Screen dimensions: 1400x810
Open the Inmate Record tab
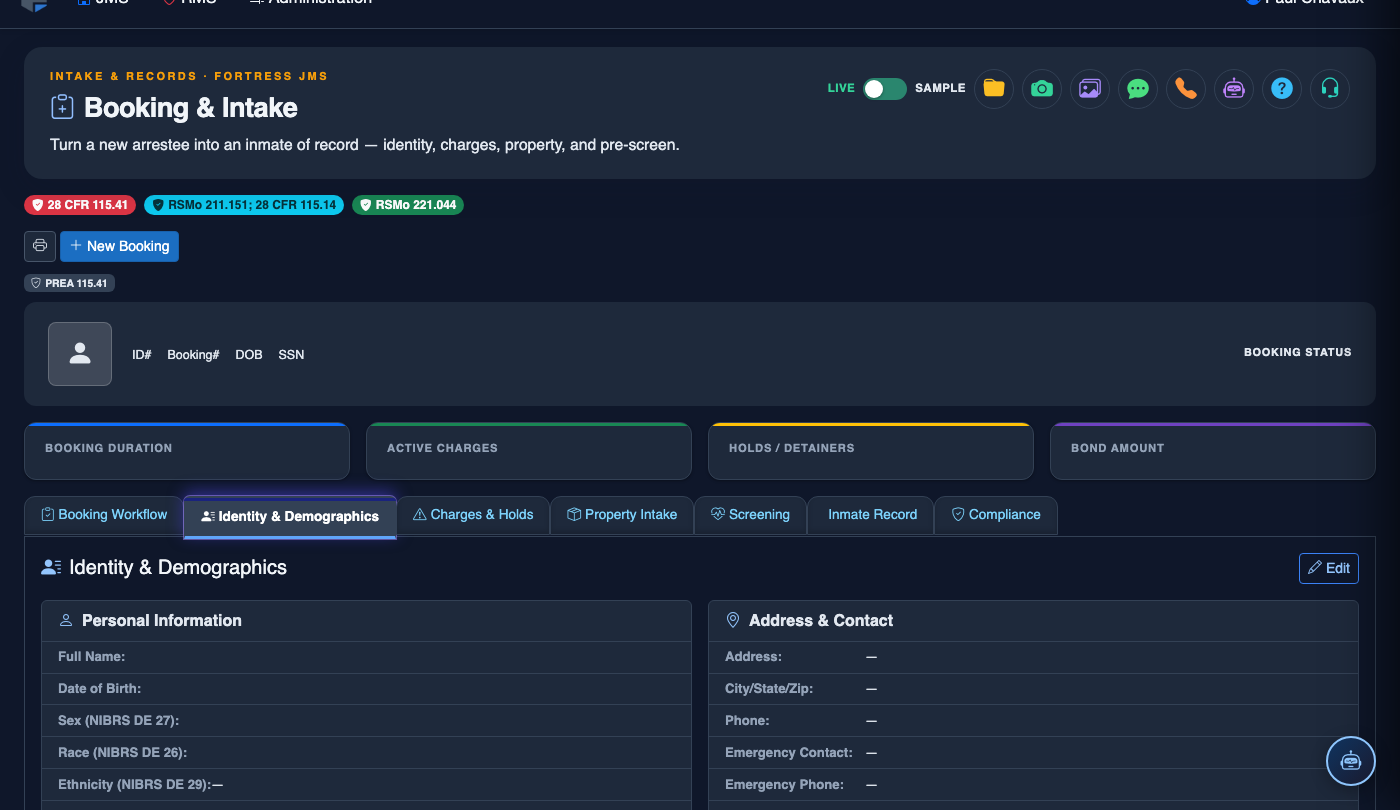(871, 515)
